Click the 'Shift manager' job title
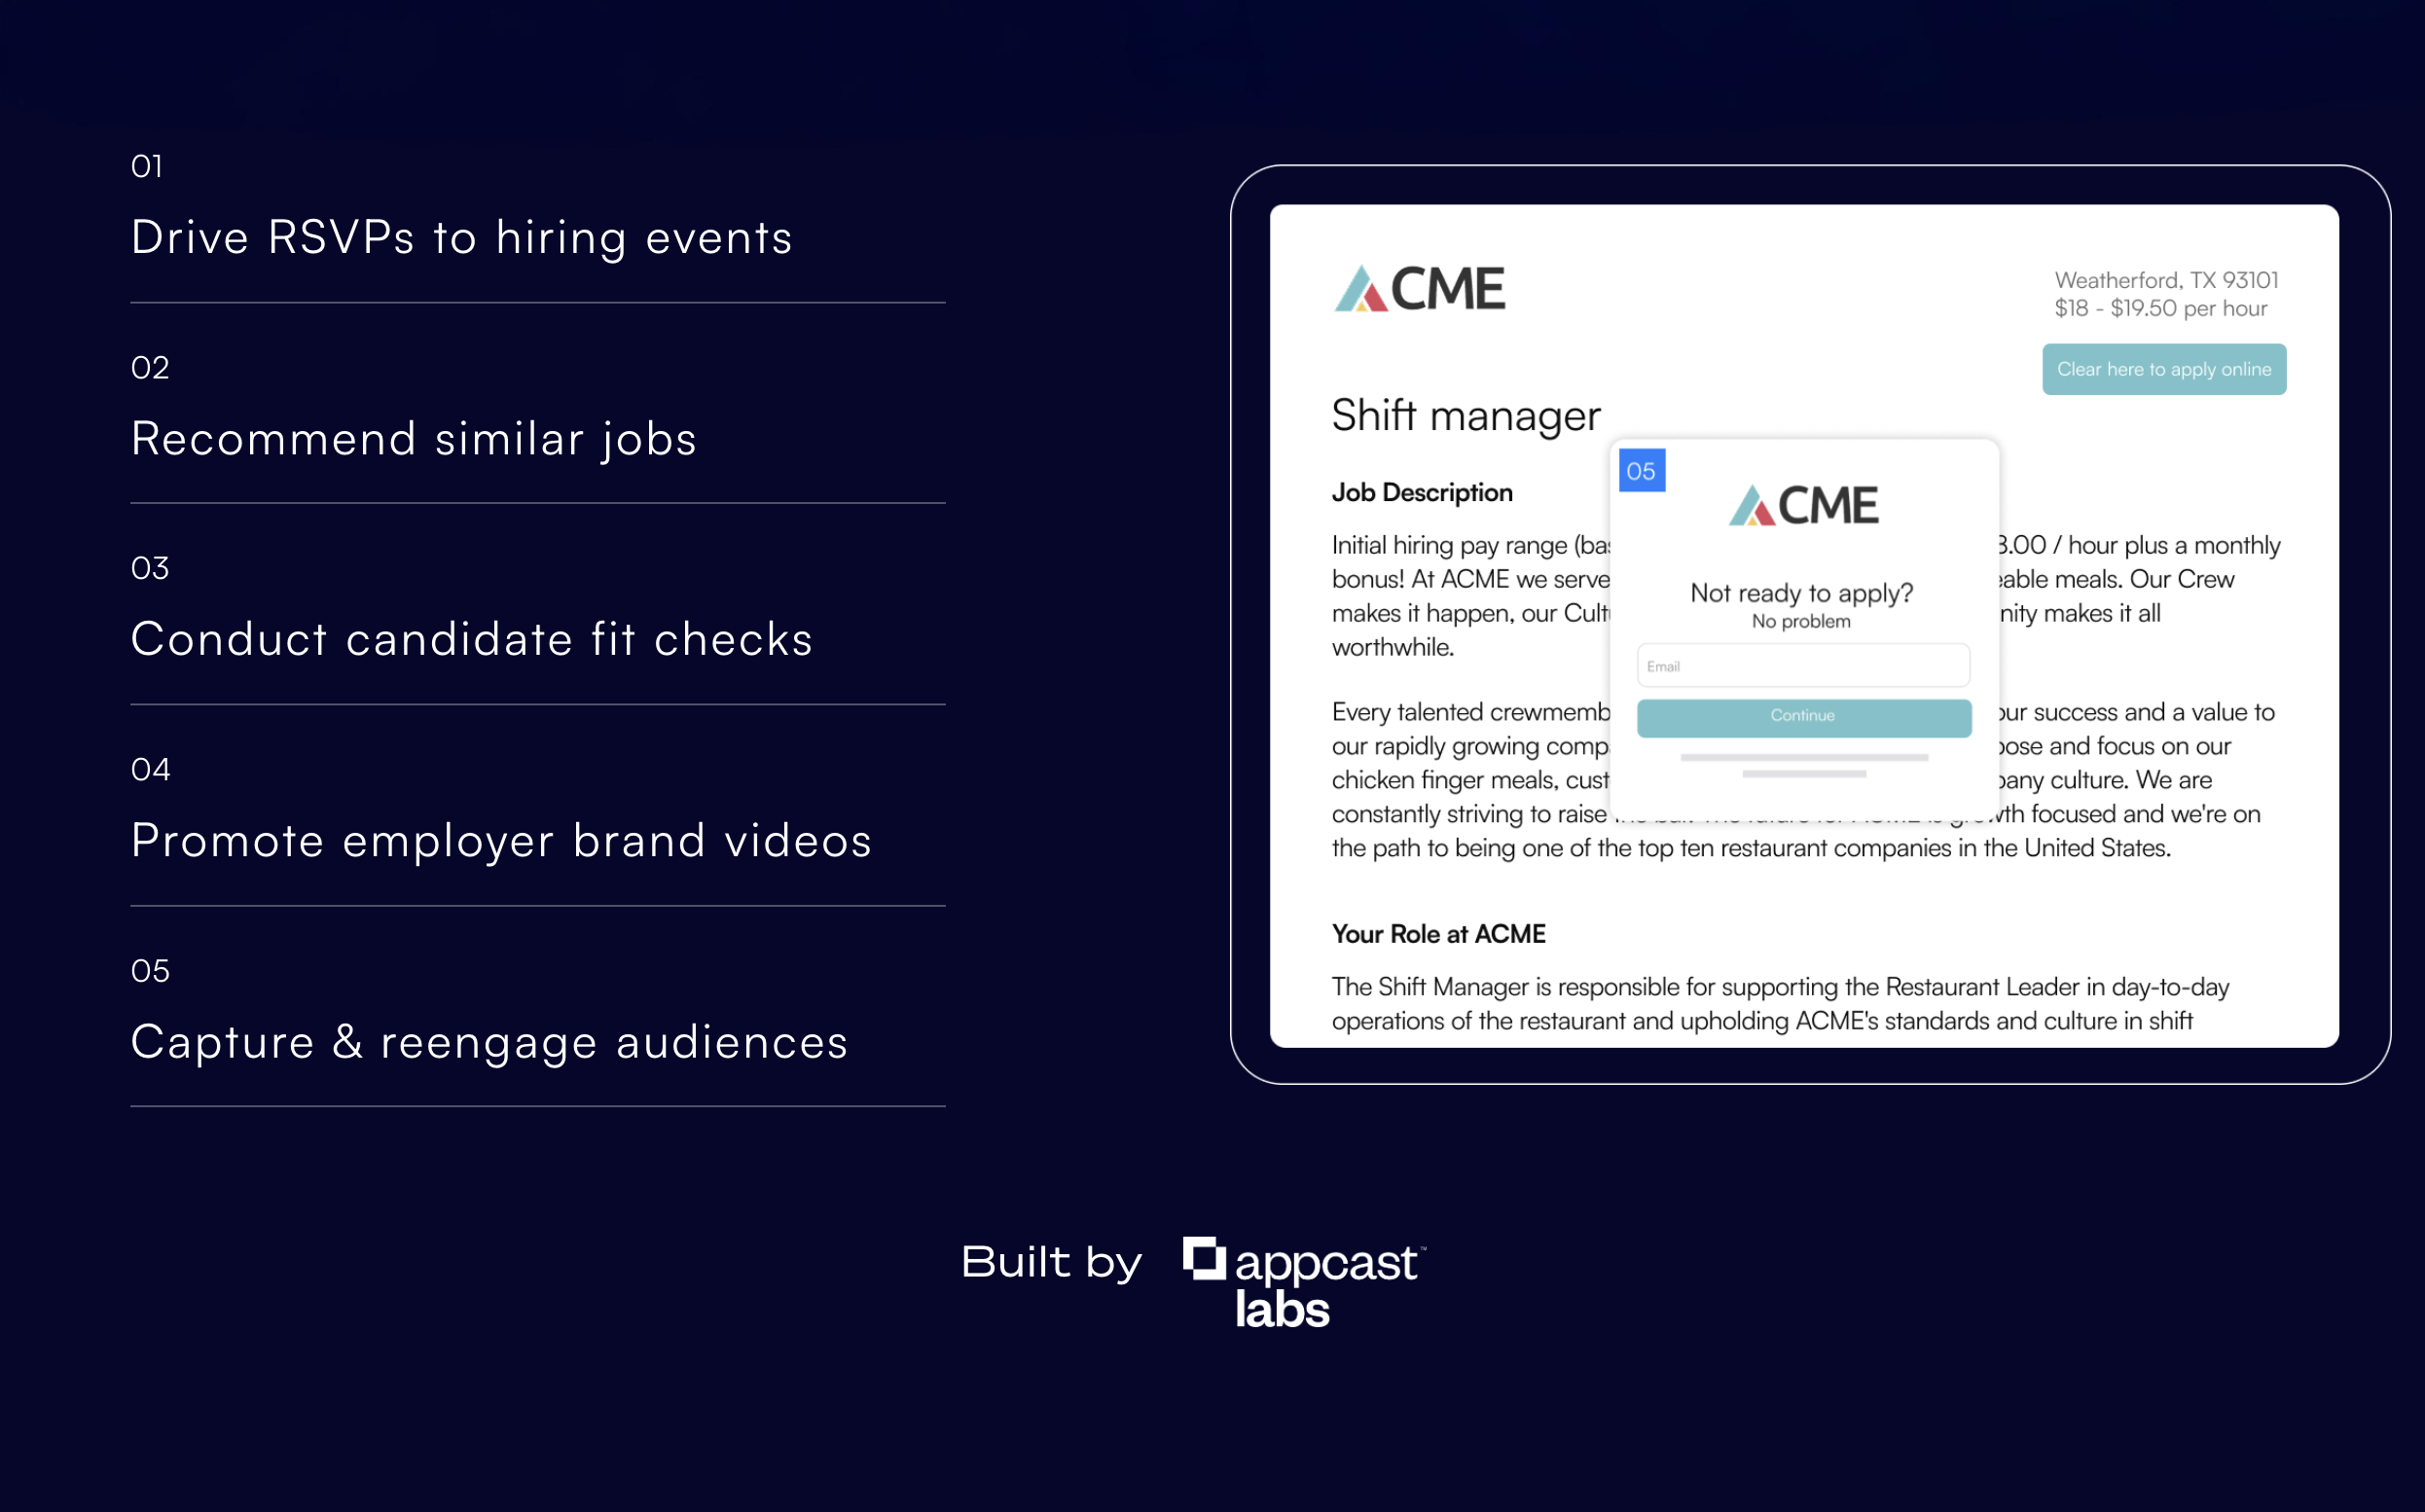Viewport: 2425px width, 1512px height. click(1465, 415)
